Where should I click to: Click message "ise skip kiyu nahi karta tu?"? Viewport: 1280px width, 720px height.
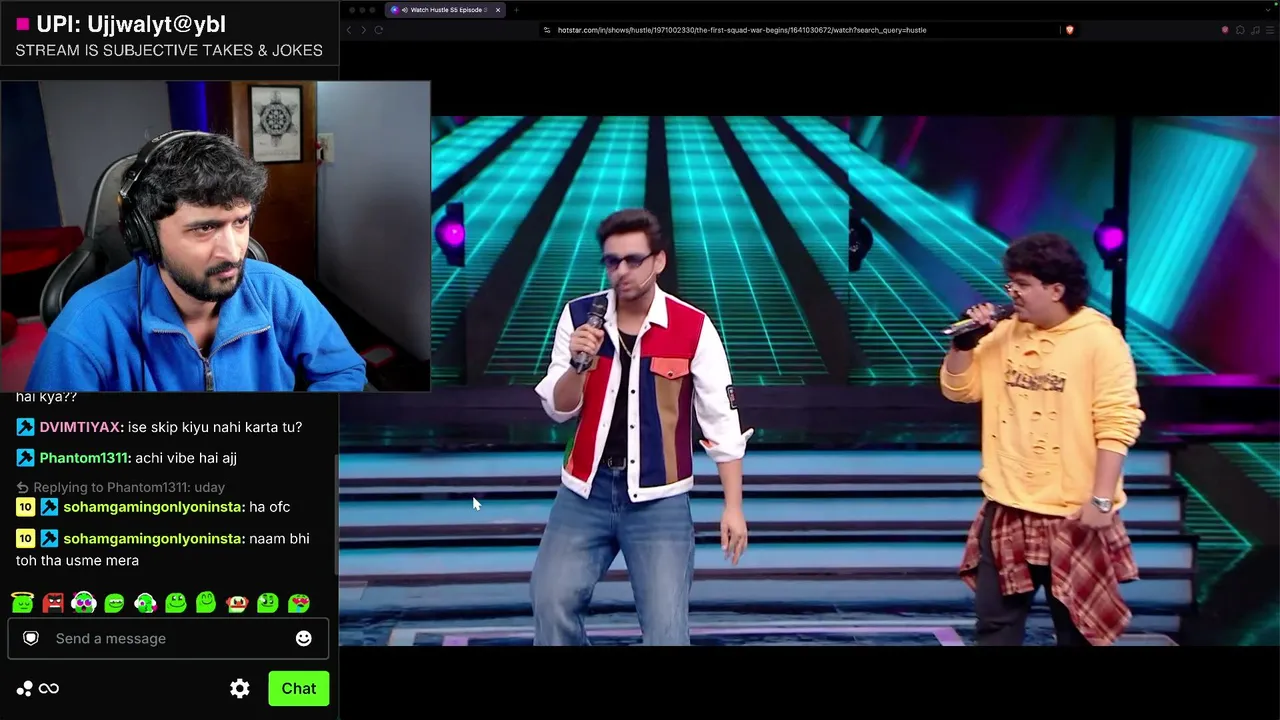pos(215,427)
